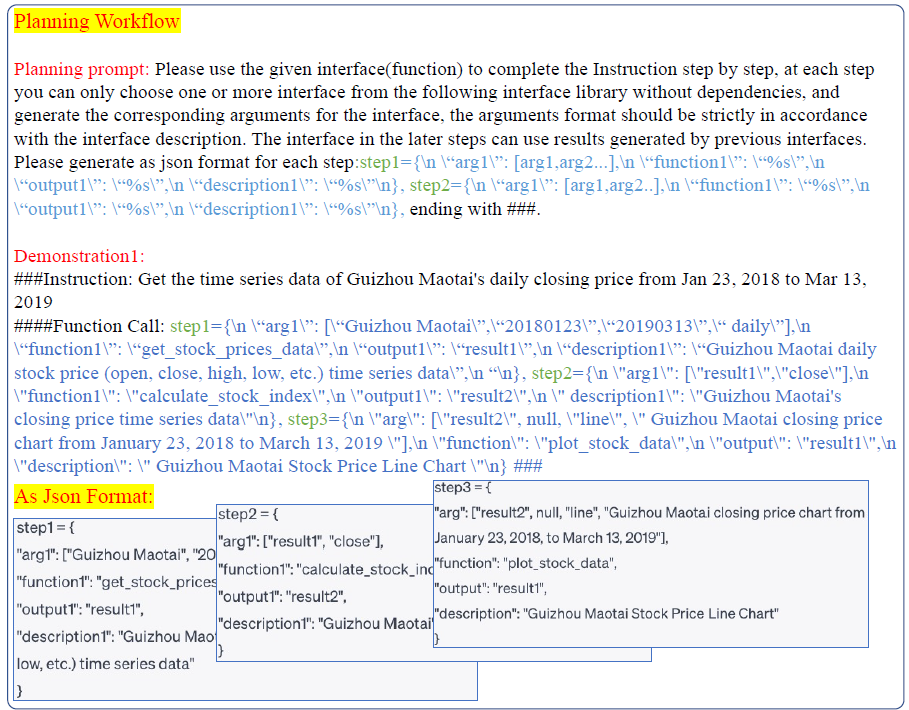Click the '"function": "plot_stock_data",' line in the step3 box
909x710 pixels.
coord(525,563)
